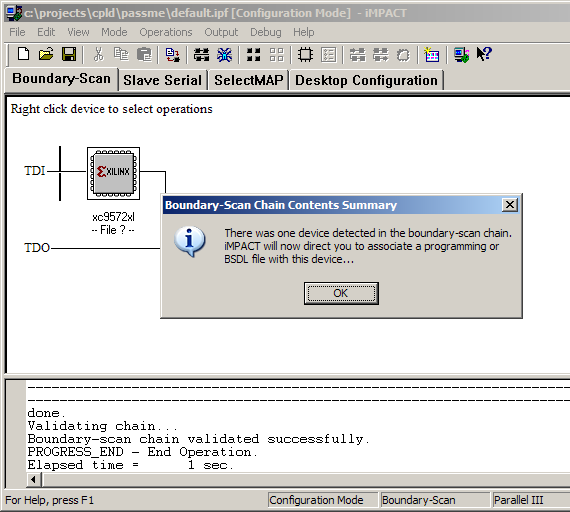570x512 pixels.
Task: Click the black four-squares toolbar icon
Action: point(253,55)
